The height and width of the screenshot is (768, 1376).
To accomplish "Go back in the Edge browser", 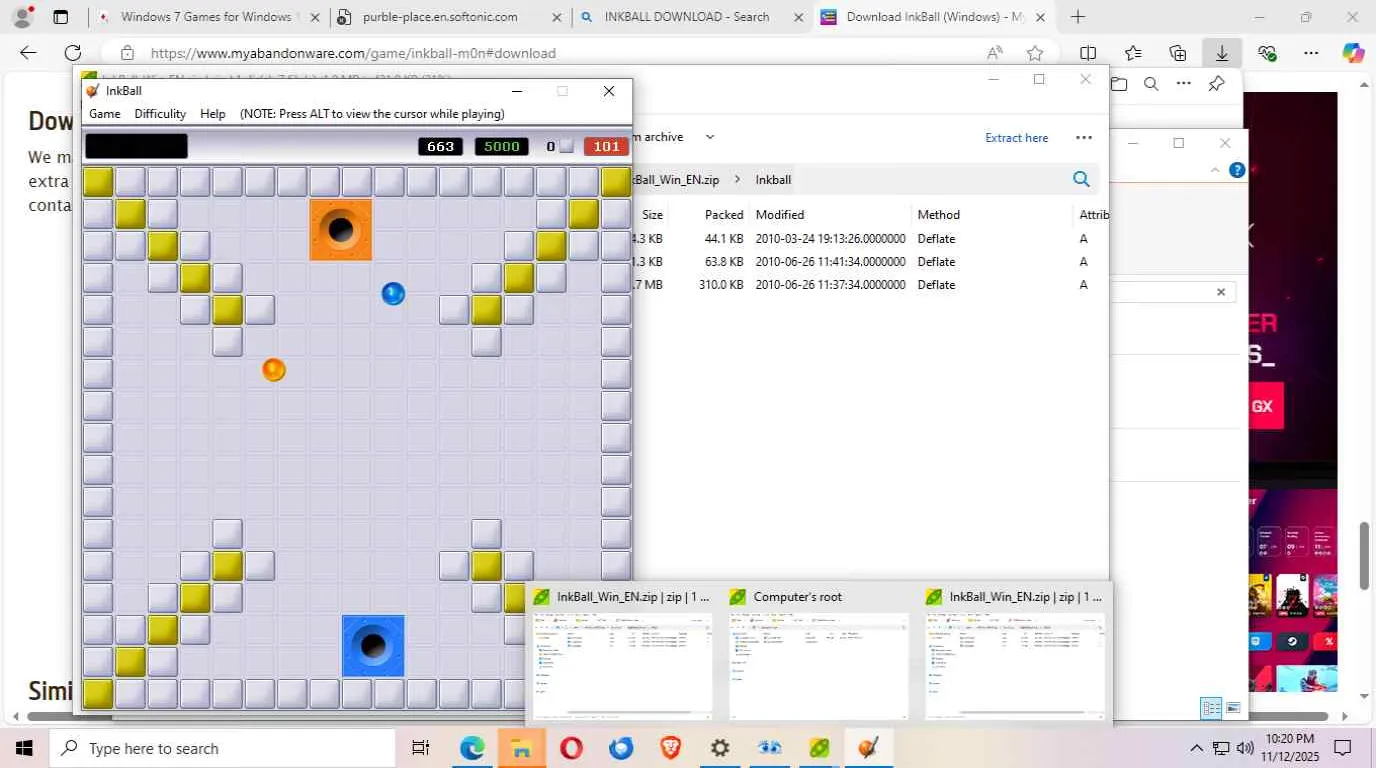I will click(x=28, y=53).
